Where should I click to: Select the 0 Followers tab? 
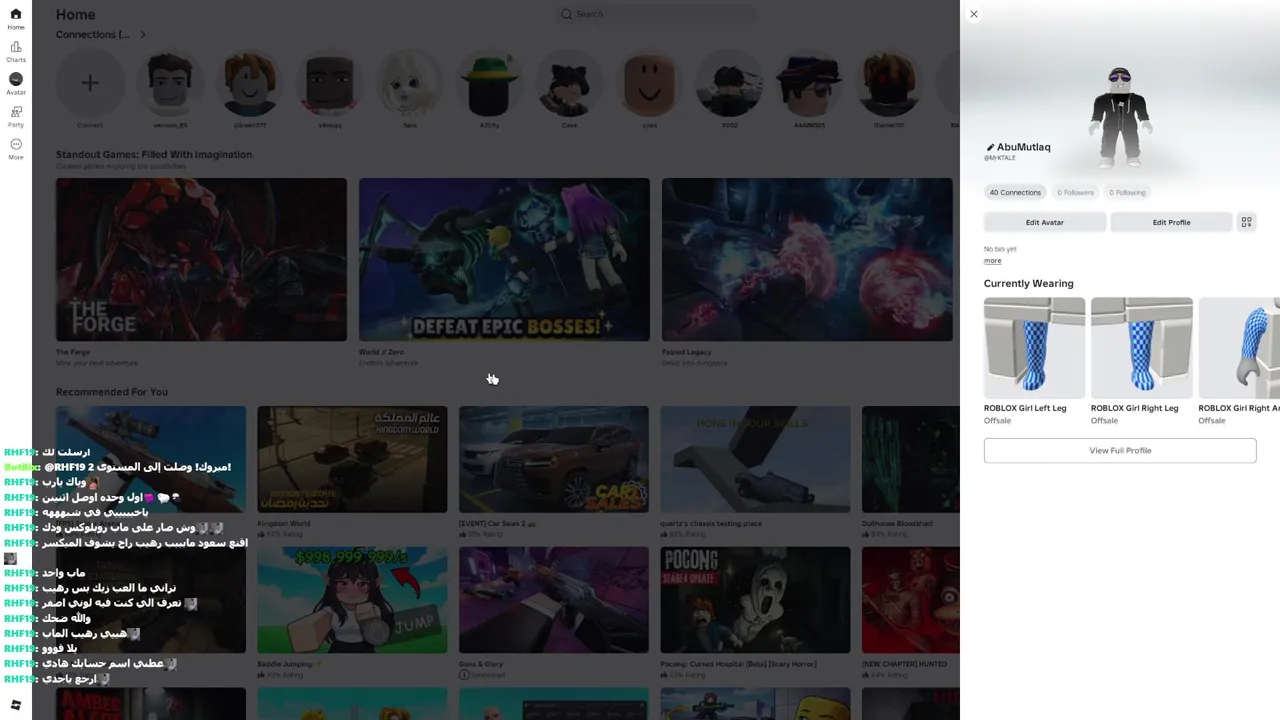pos(1075,192)
